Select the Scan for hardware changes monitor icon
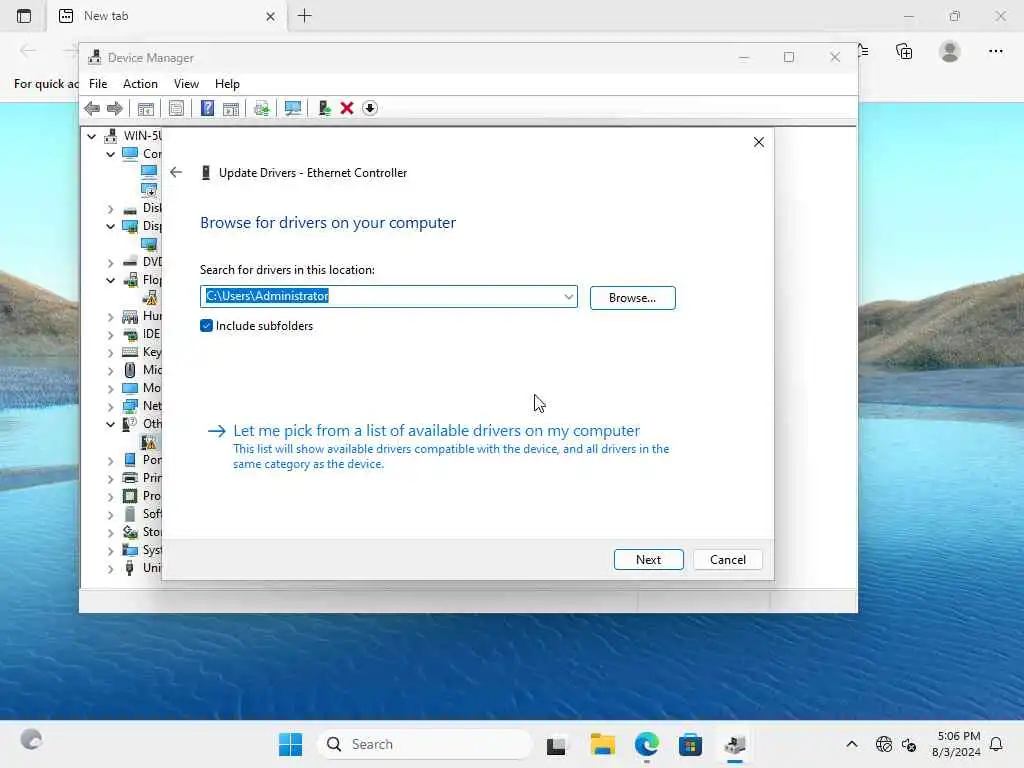Screen dimensions: 1024x768 293,108
